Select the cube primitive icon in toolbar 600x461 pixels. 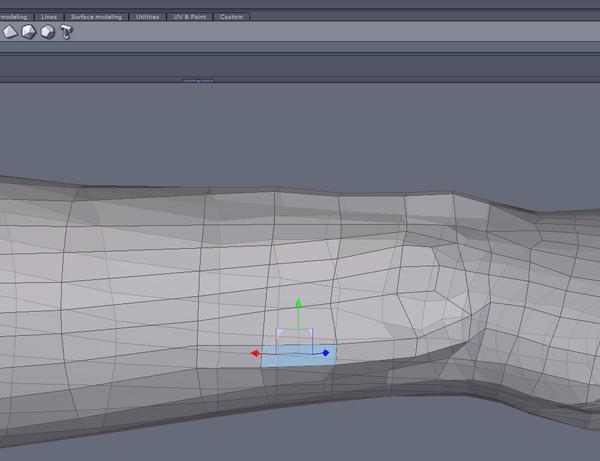click(47, 32)
